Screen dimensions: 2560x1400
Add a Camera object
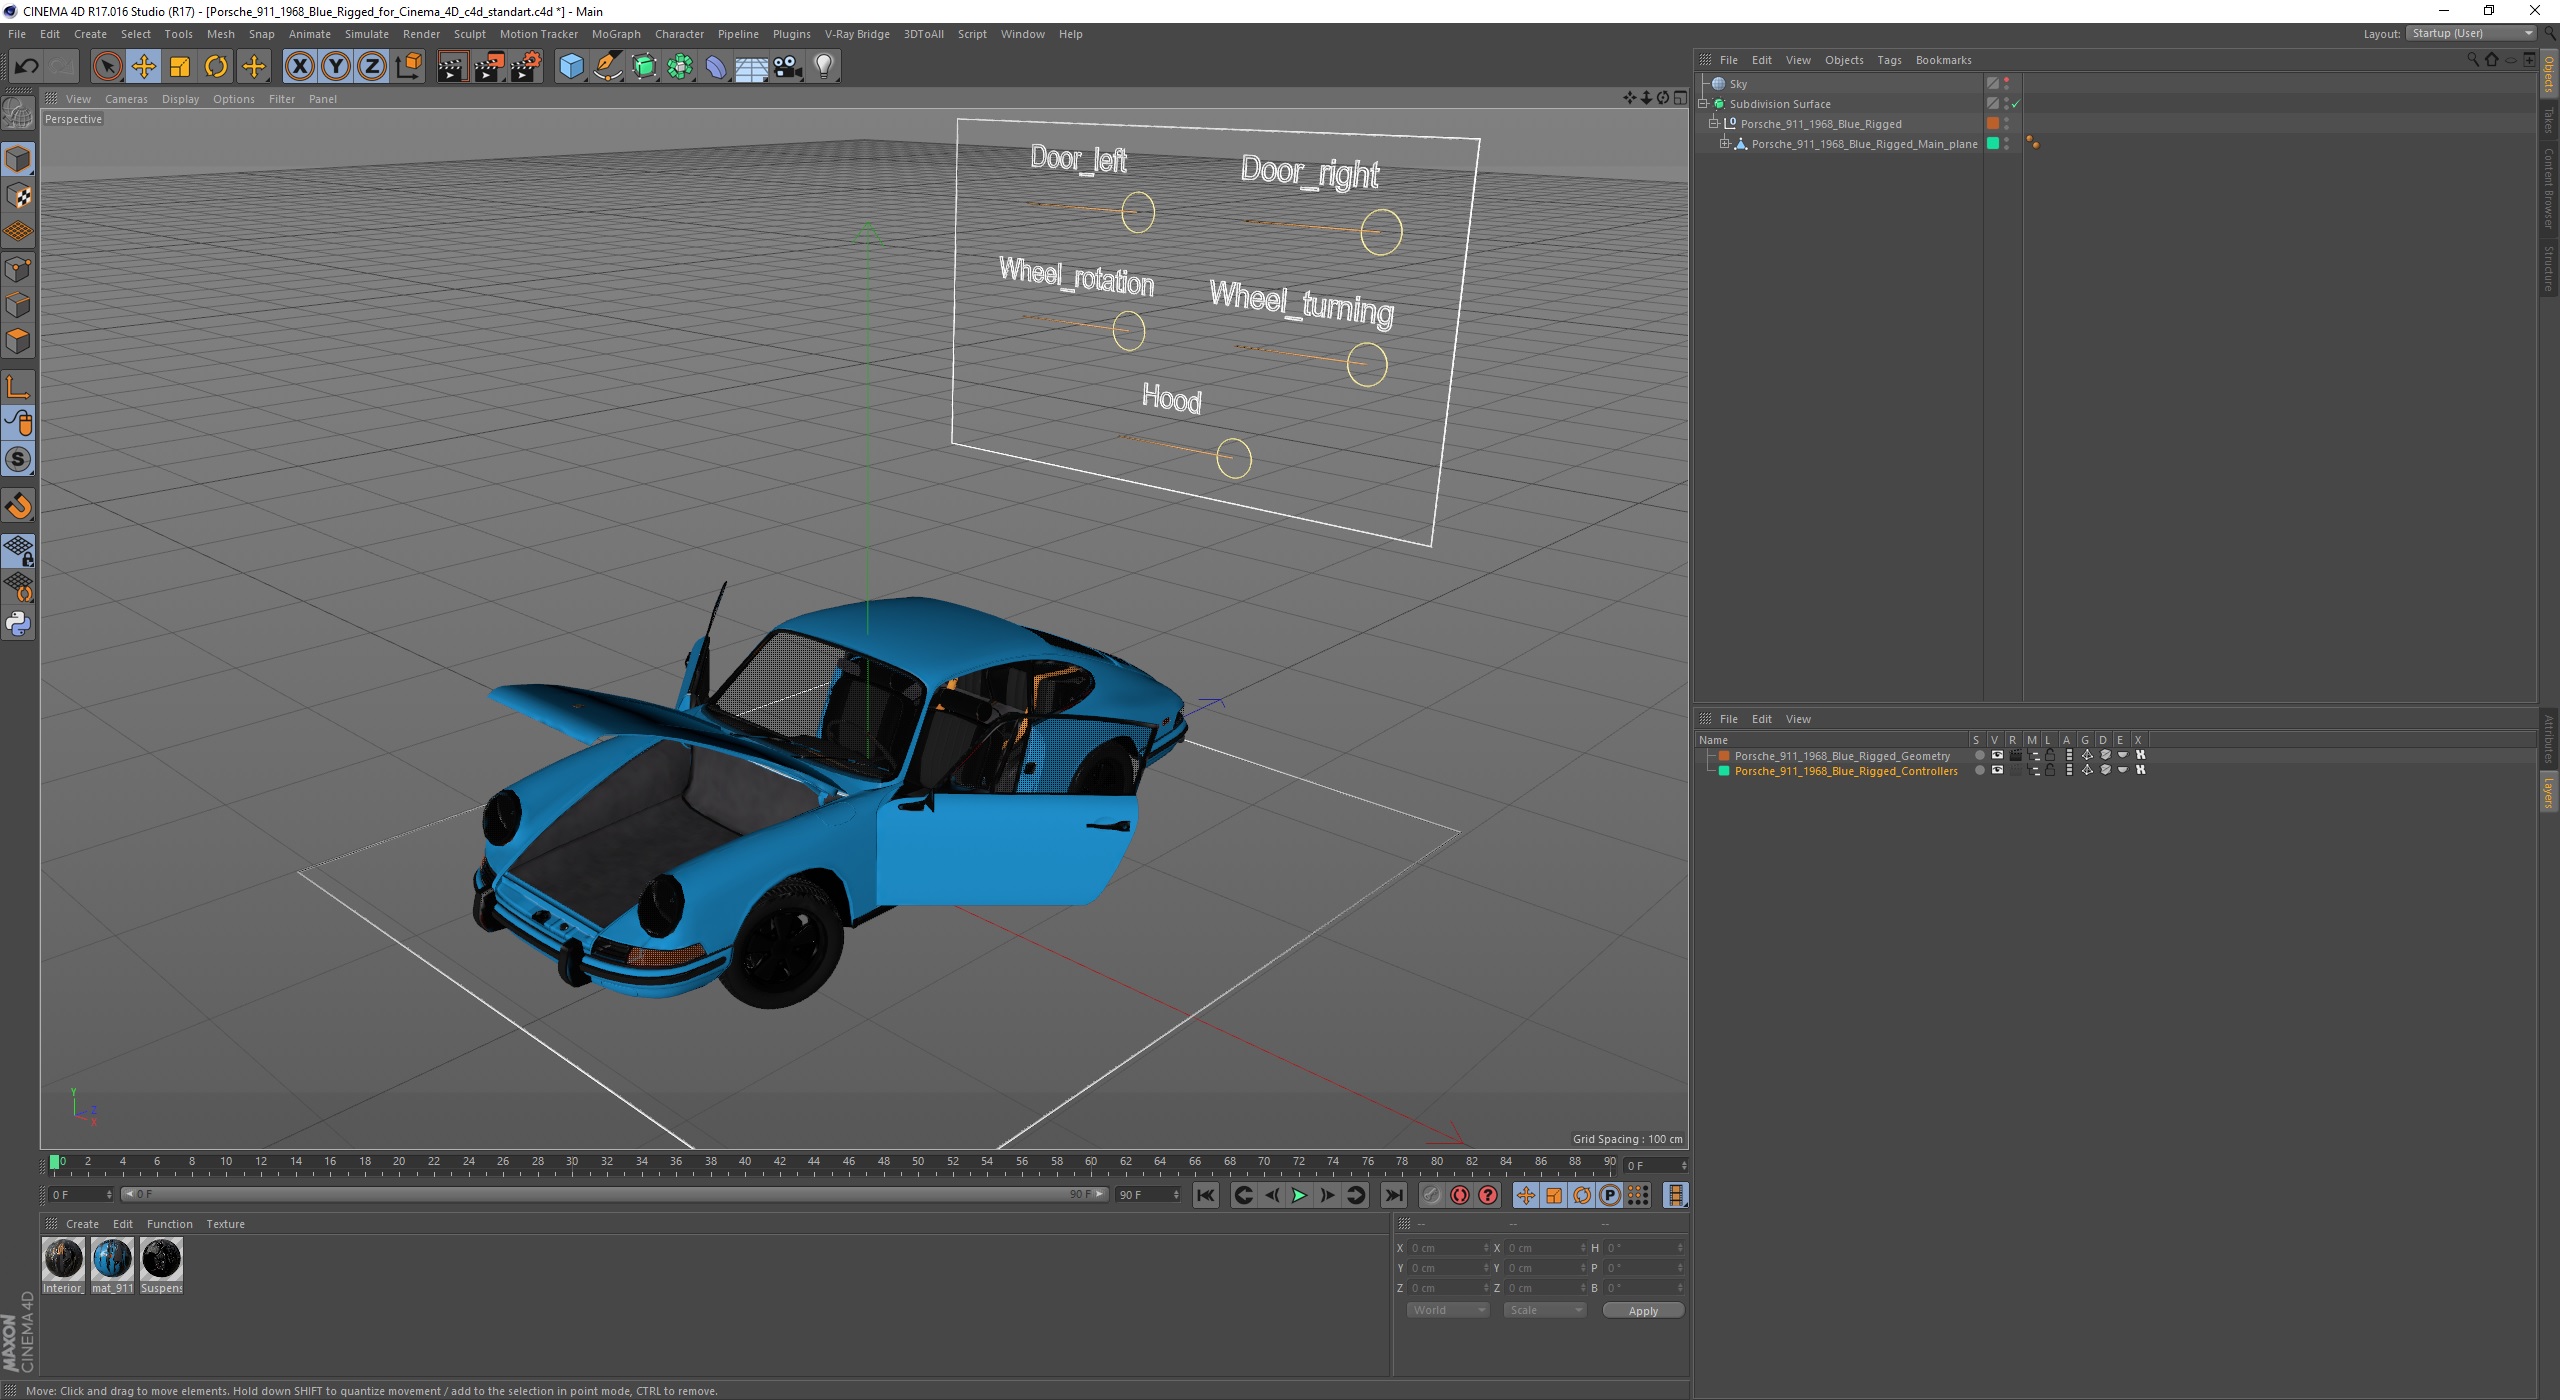(788, 67)
